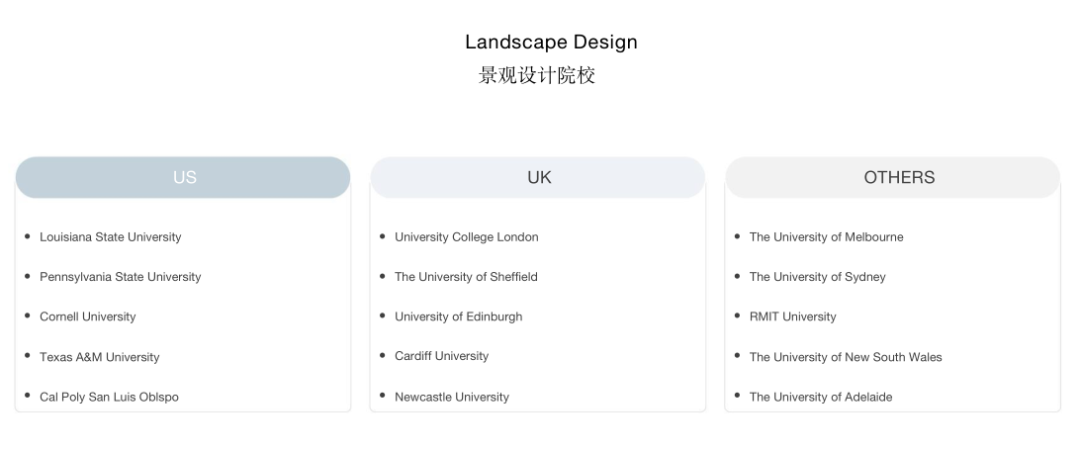Select RMIT University
This screenshot has width=1080, height=451.
(x=793, y=317)
